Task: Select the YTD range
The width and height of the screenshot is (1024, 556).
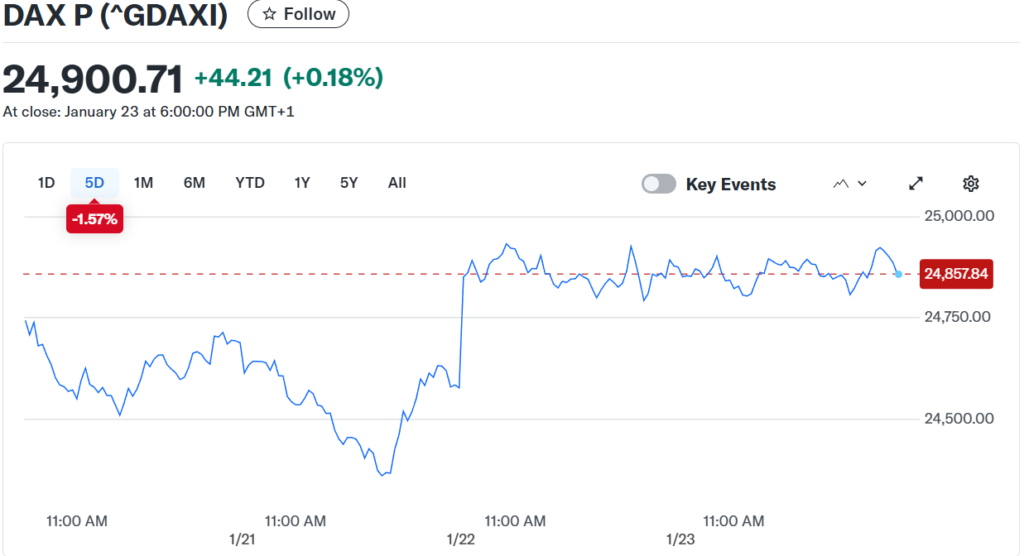Action: [x=250, y=183]
